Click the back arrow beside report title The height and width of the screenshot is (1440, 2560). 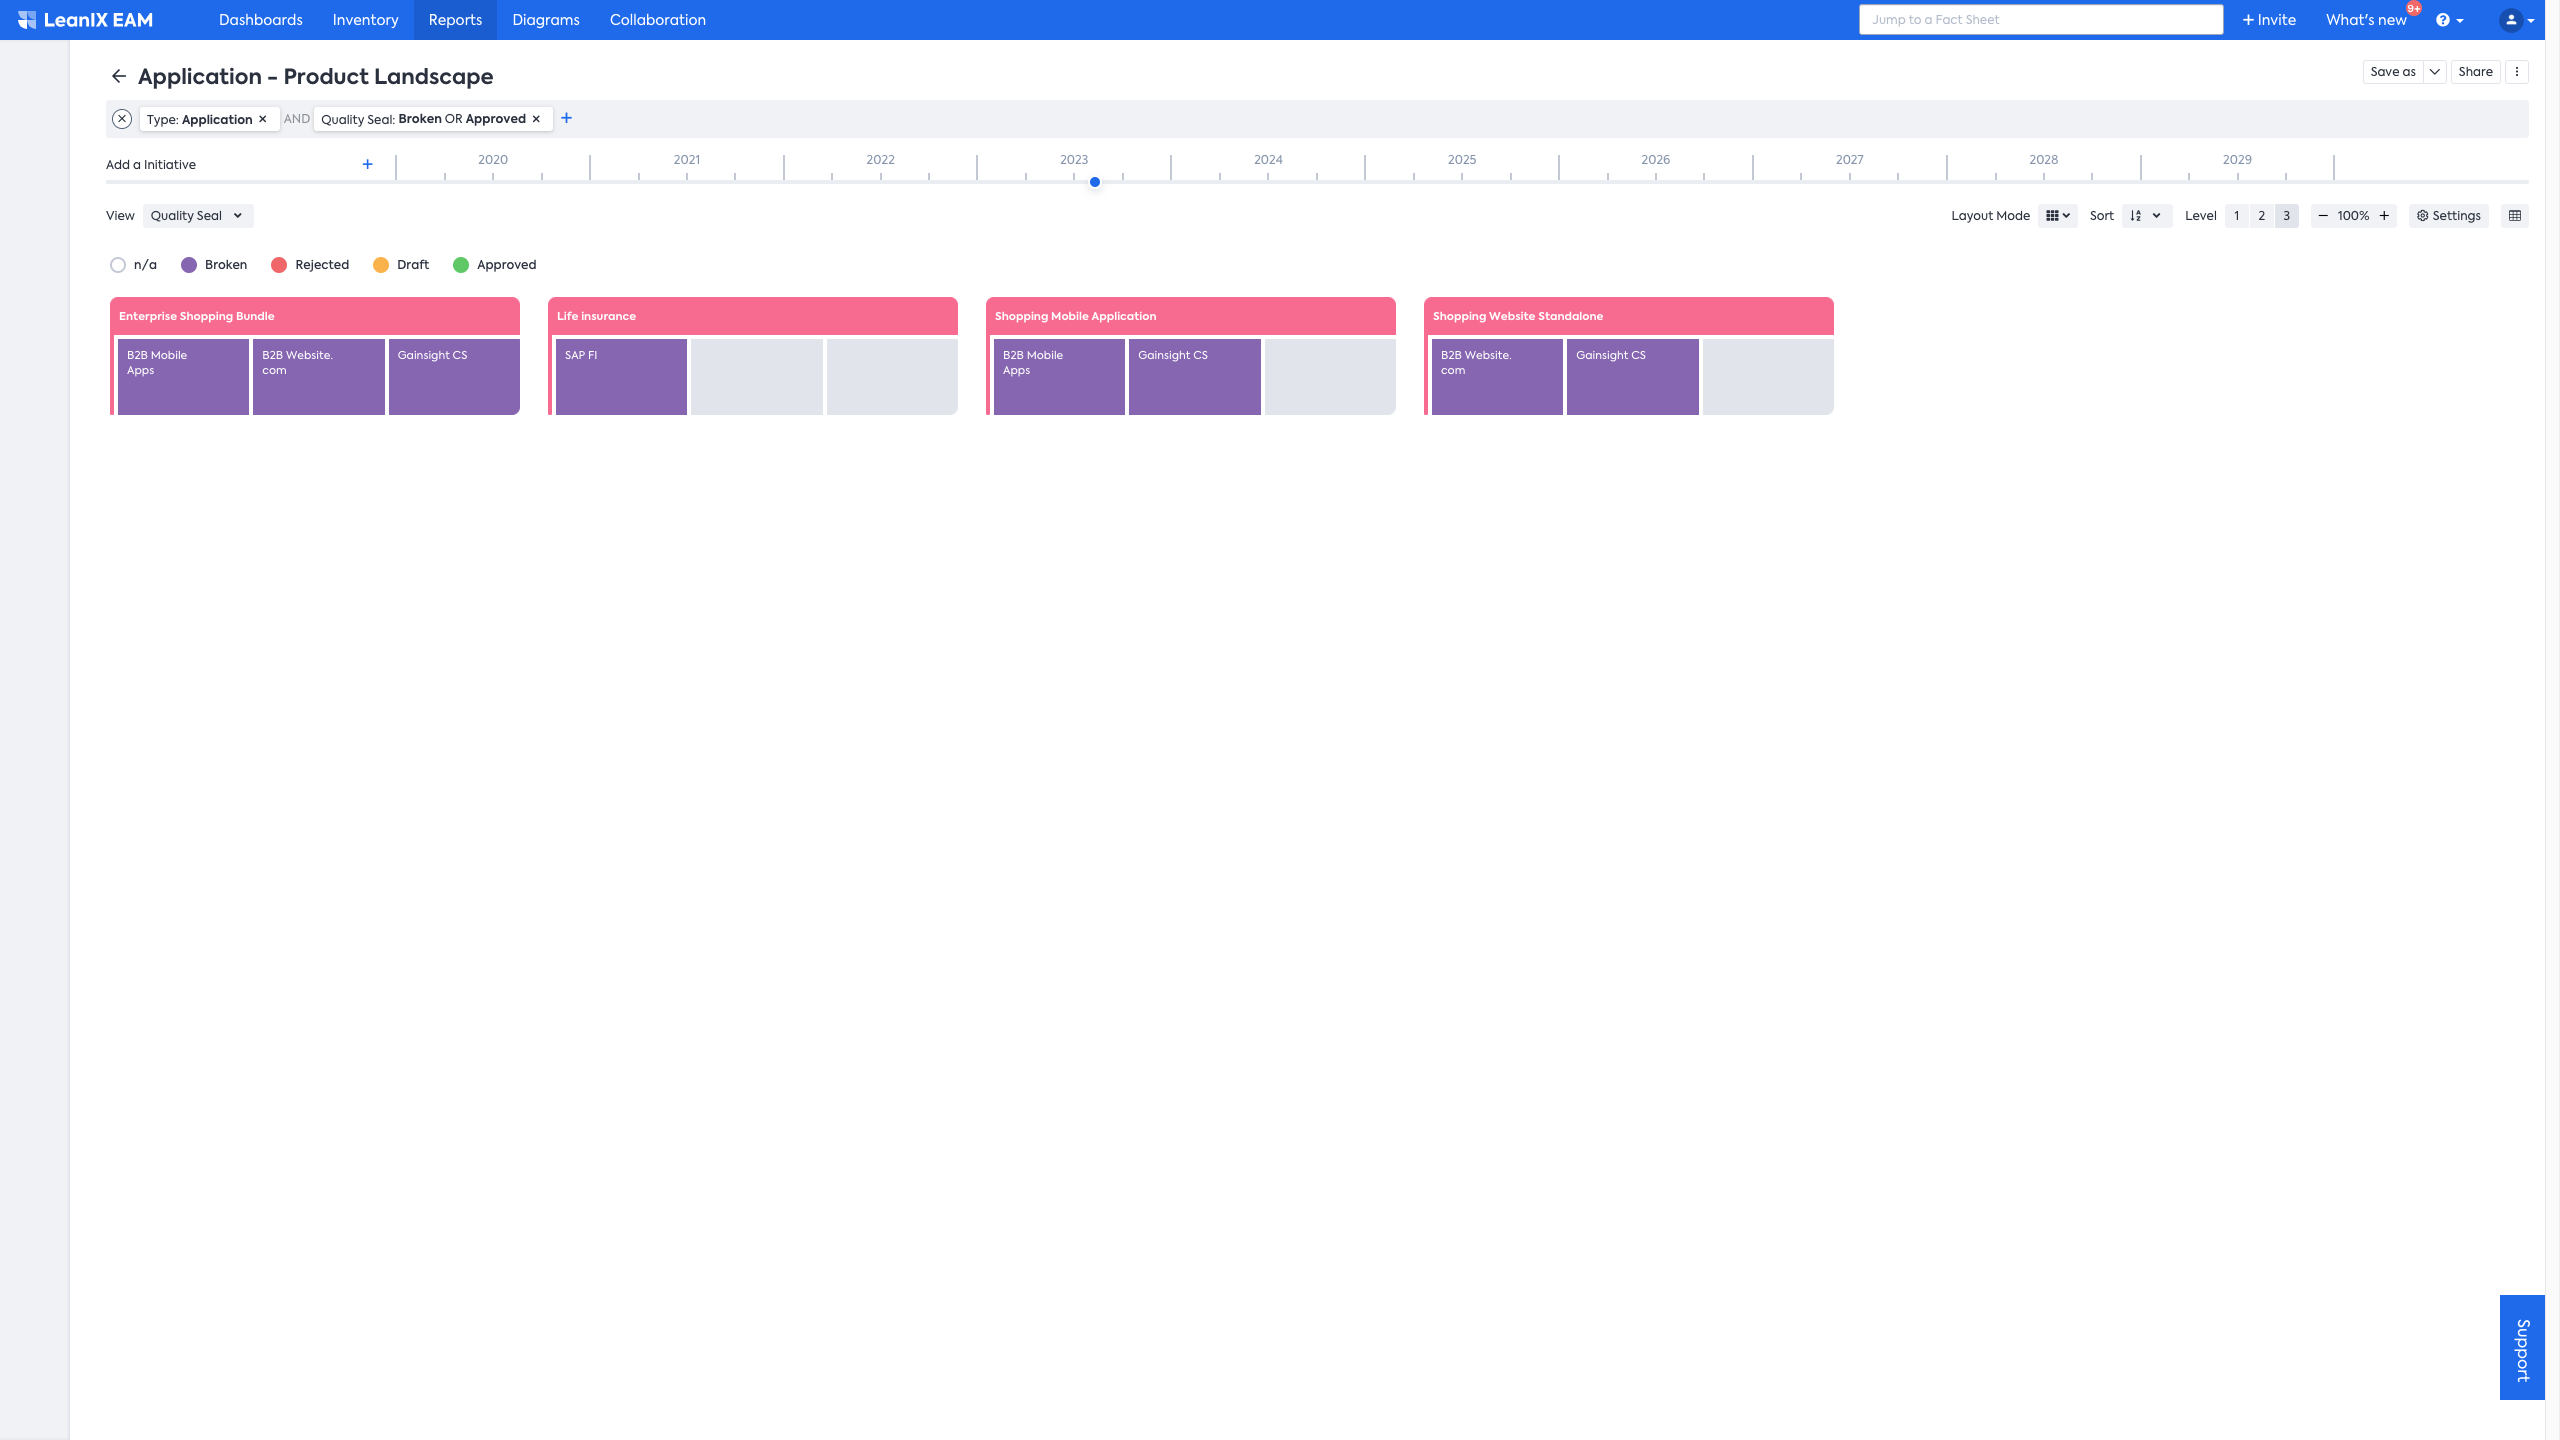(118, 76)
